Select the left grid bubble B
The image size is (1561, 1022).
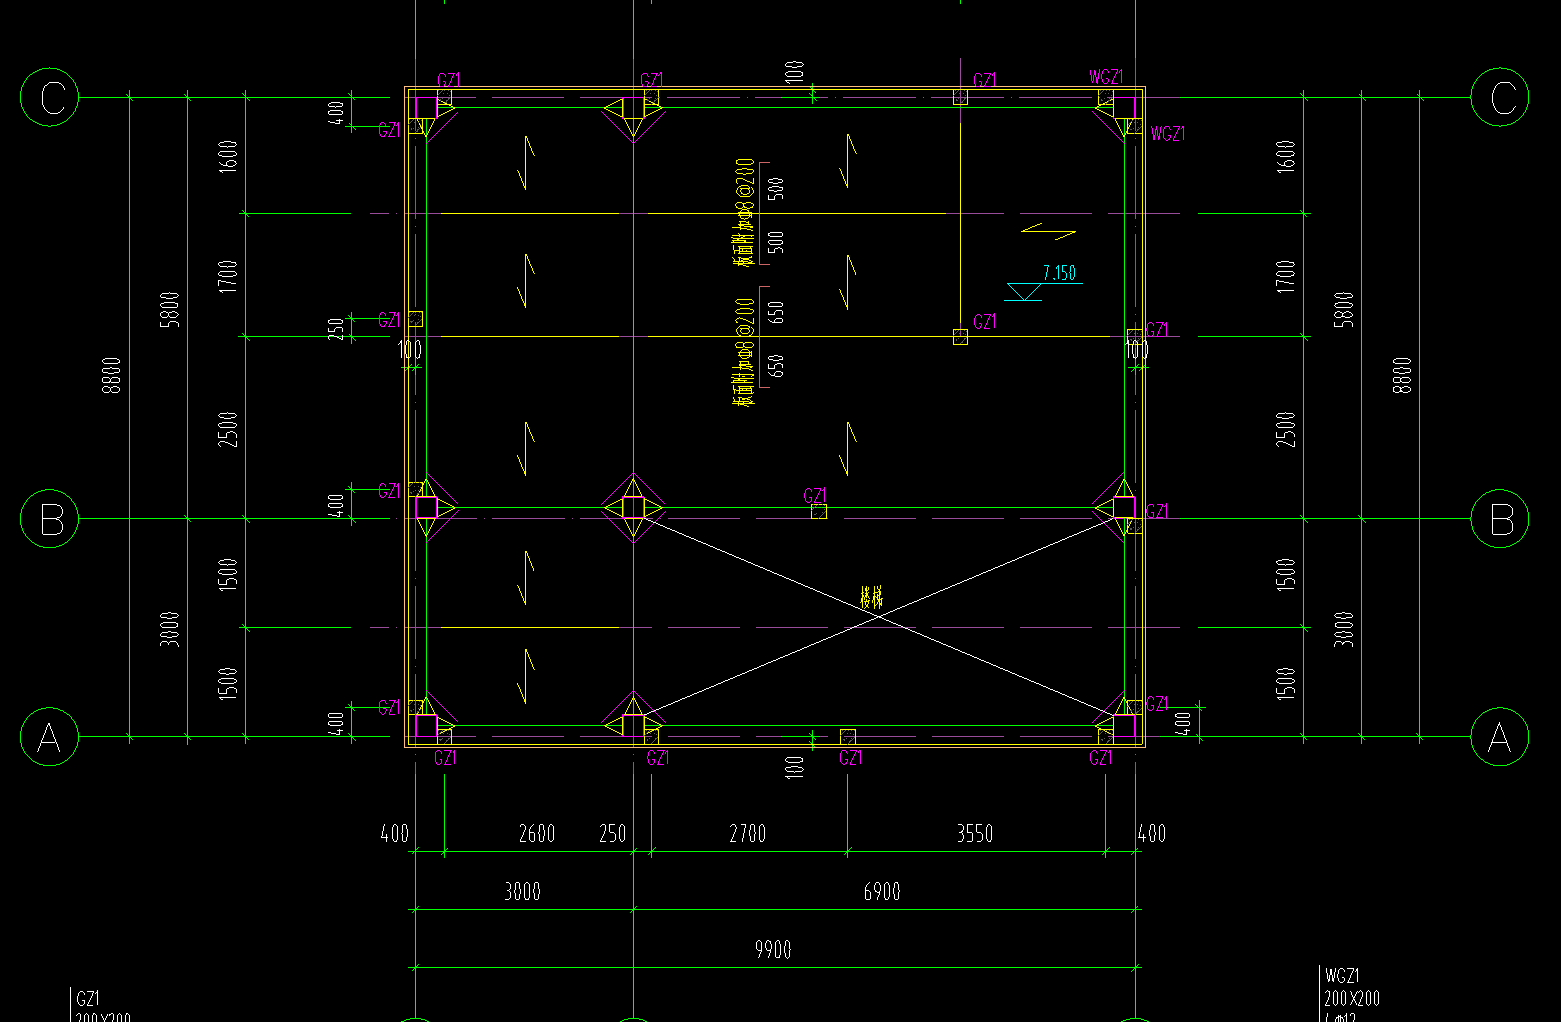pos(50,519)
